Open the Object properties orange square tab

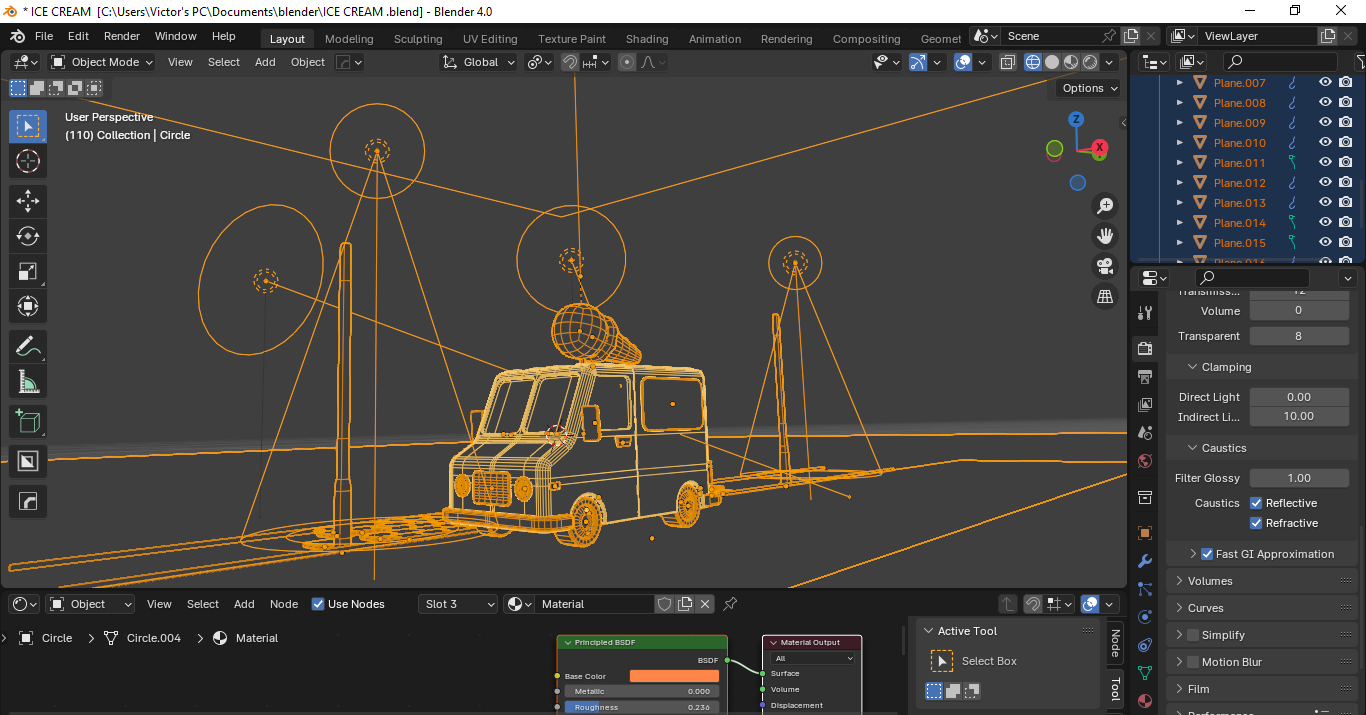coord(1146,533)
